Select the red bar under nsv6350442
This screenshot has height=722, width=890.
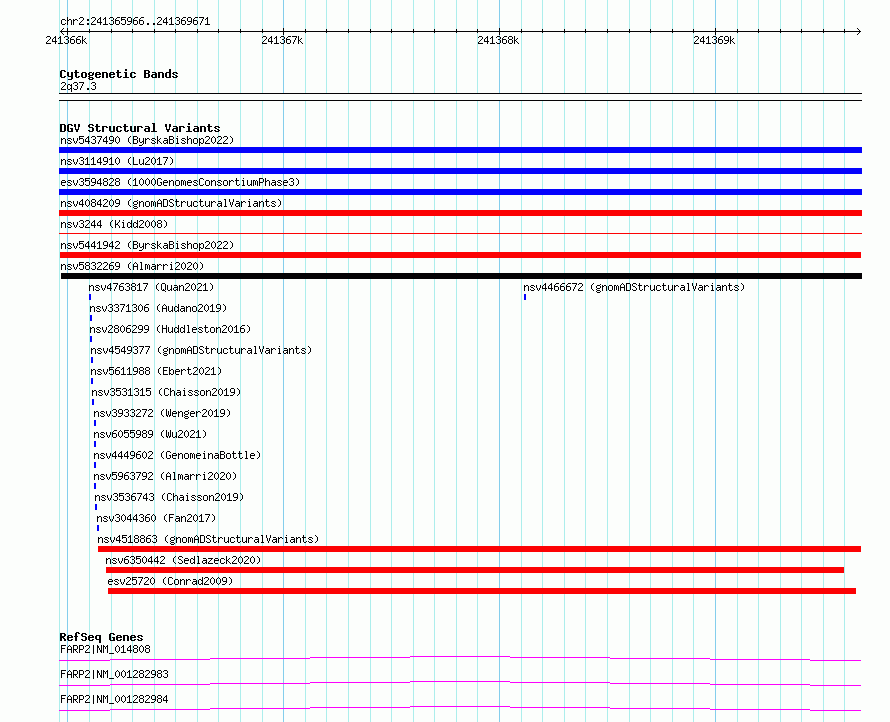[475, 570]
